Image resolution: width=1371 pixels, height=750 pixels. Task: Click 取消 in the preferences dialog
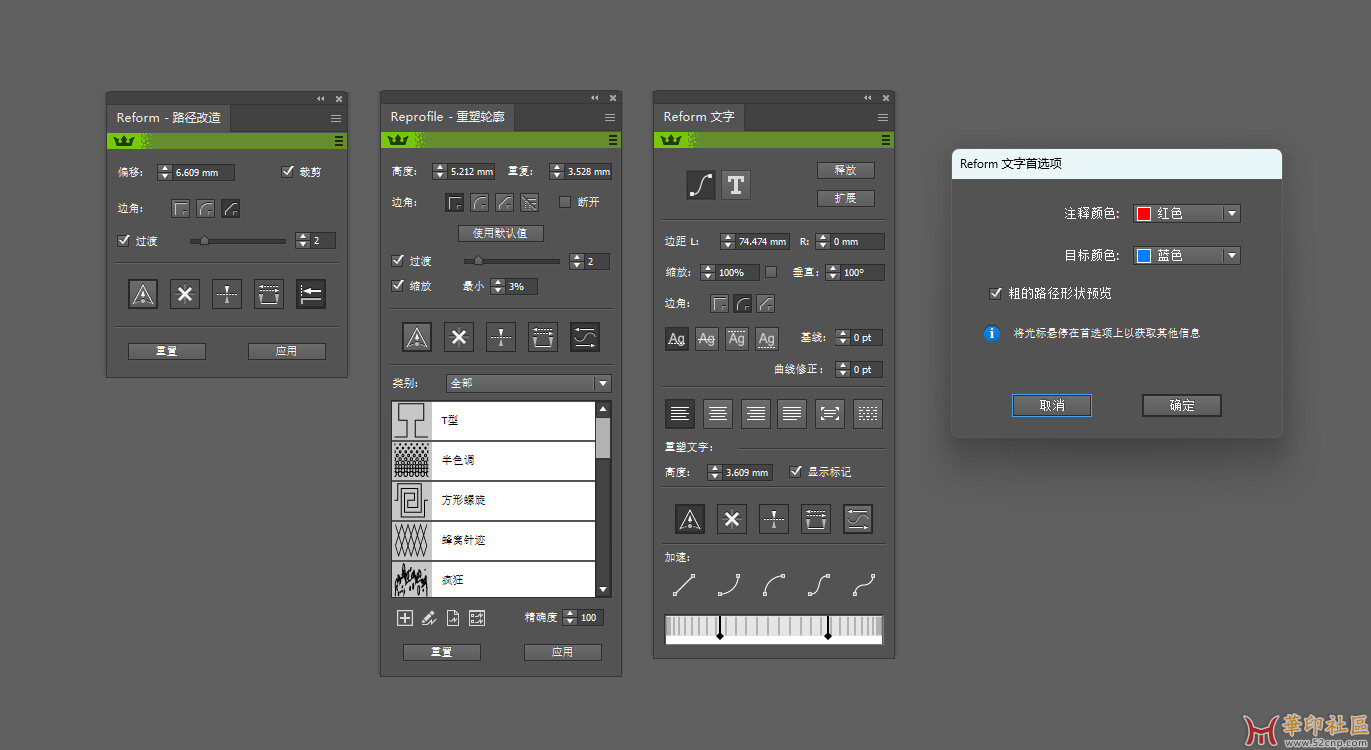click(x=1052, y=405)
